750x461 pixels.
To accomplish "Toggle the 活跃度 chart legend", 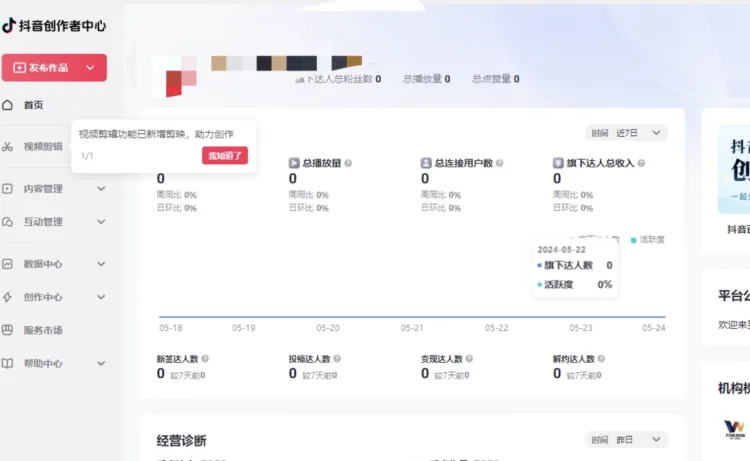I will coord(648,240).
